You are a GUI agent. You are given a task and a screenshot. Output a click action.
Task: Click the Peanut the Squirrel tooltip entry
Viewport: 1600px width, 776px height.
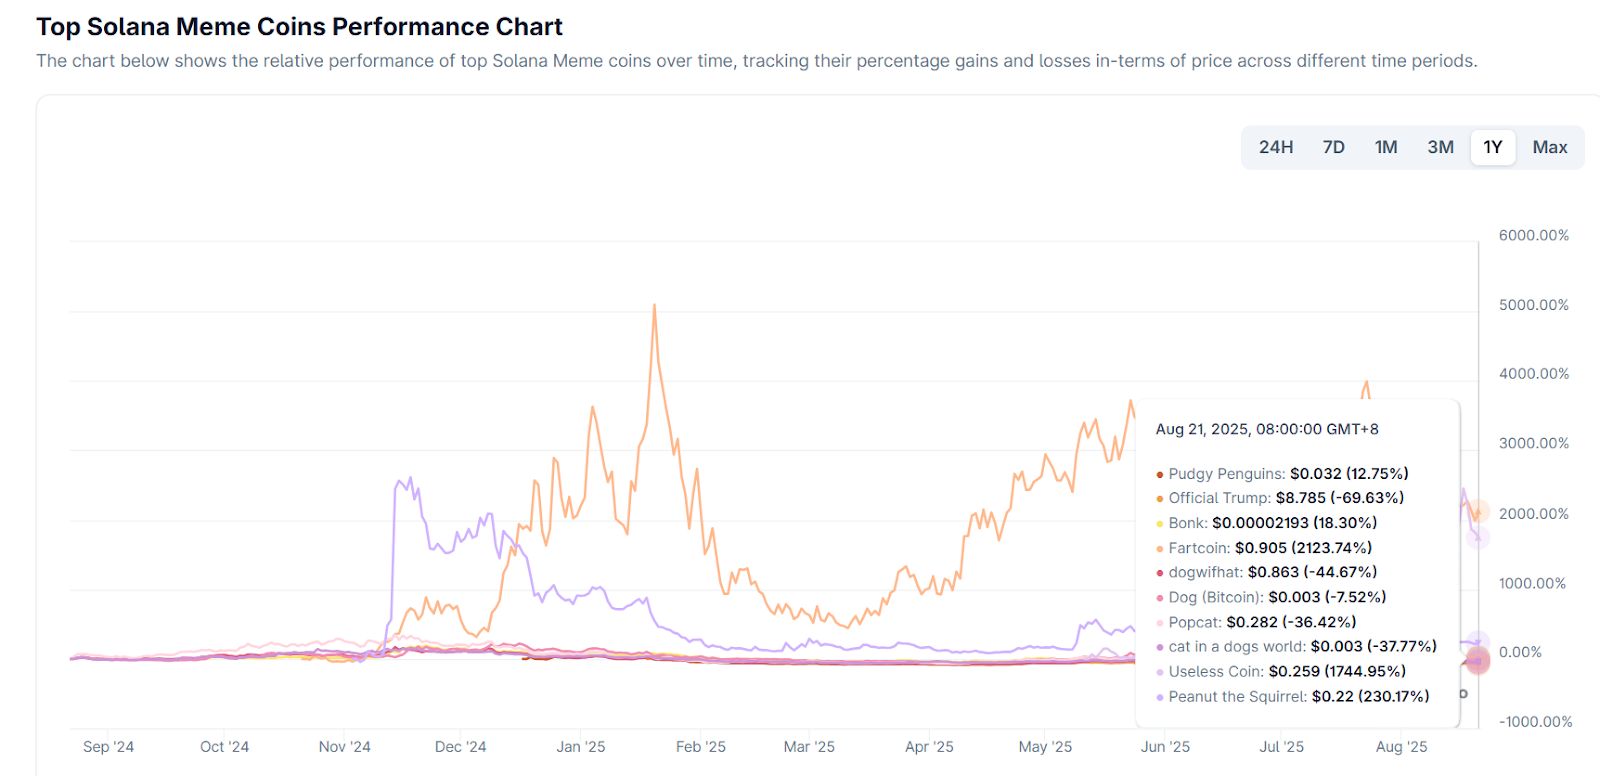pyautogui.click(x=1297, y=697)
